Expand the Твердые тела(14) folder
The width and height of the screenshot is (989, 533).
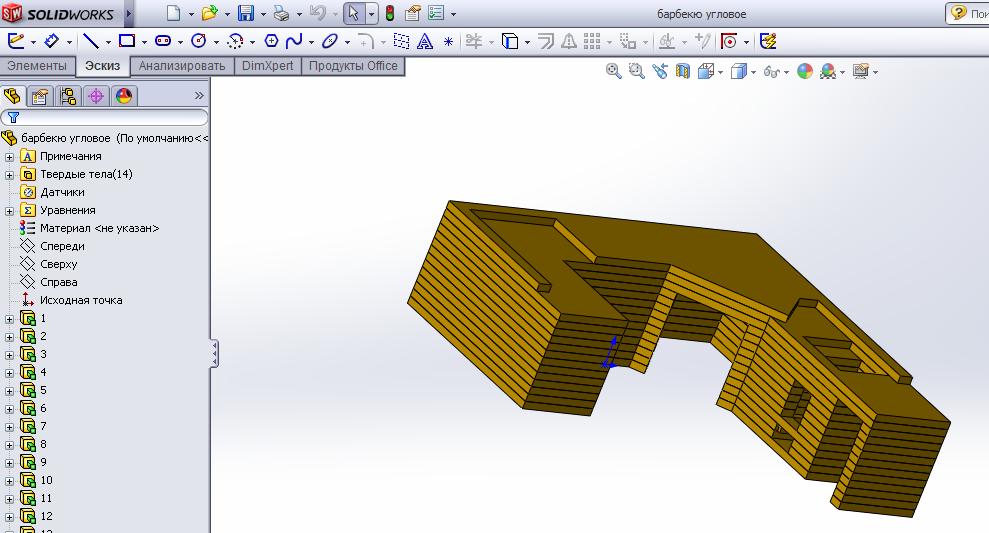tap(10, 174)
